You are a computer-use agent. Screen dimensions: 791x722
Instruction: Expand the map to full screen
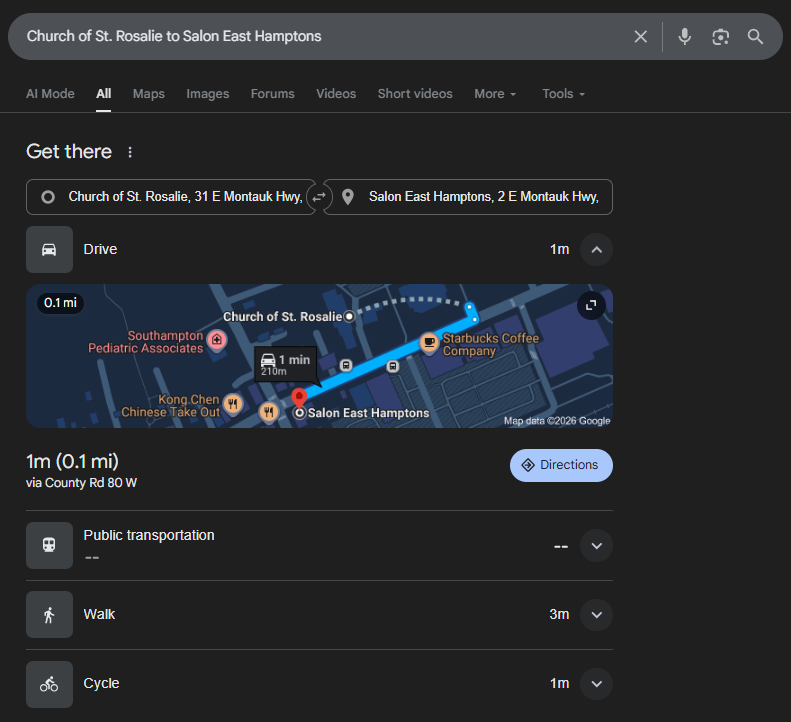coord(590,305)
